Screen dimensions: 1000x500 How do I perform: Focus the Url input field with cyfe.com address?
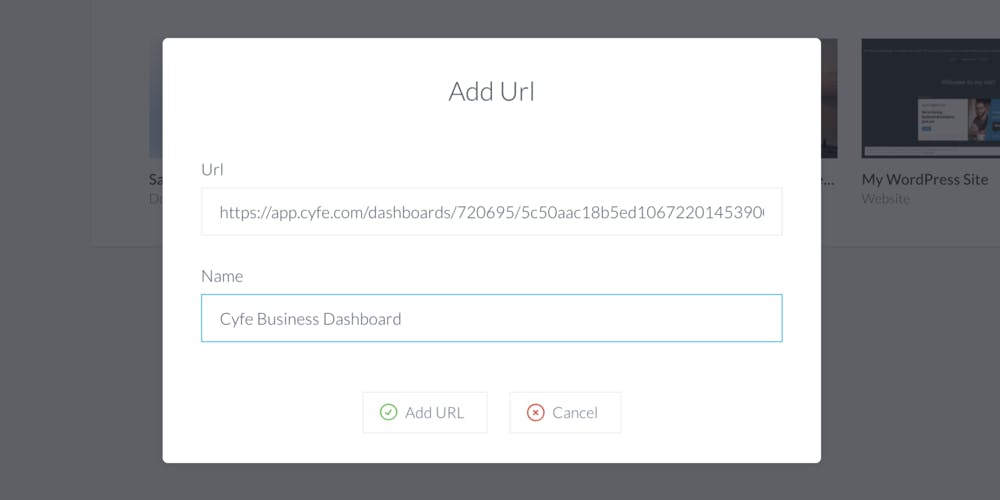[x=491, y=212]
